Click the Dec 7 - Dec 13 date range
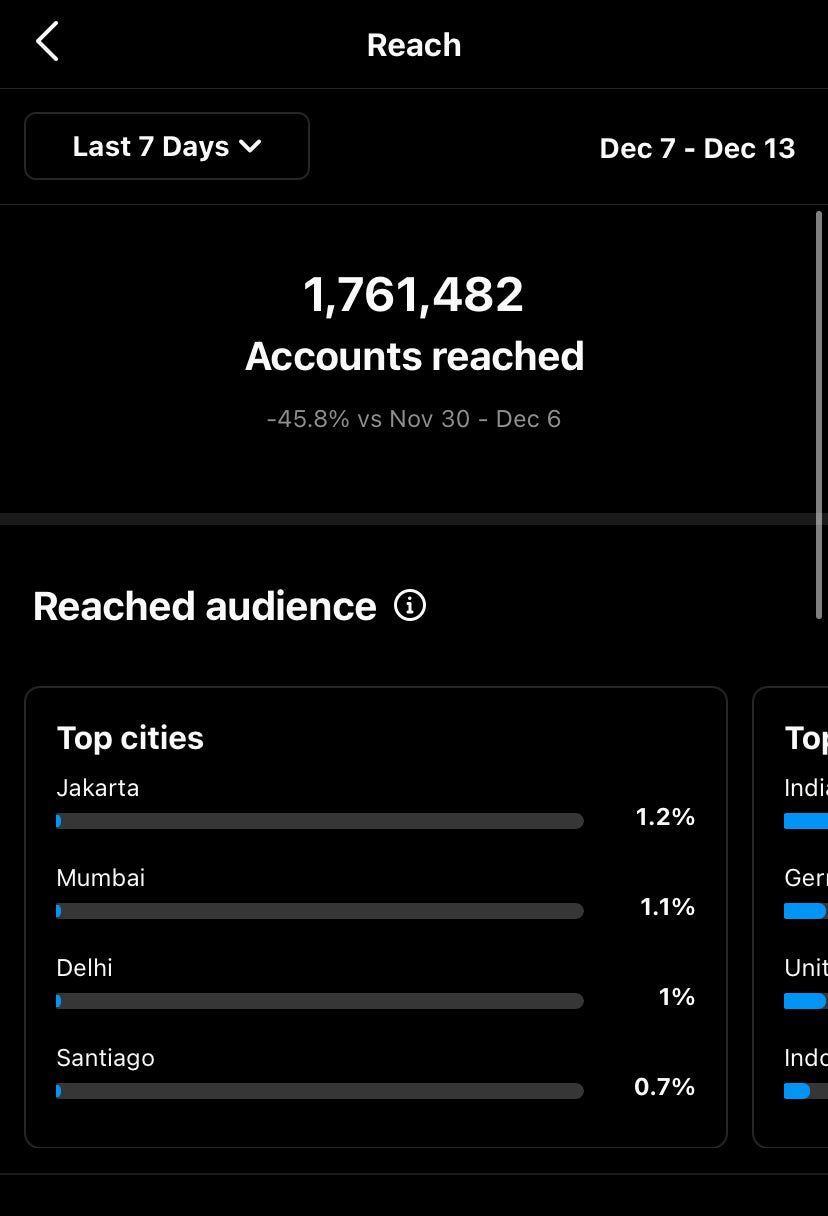The height and width of the screenshot is (1216, 828). pos(697,148)
